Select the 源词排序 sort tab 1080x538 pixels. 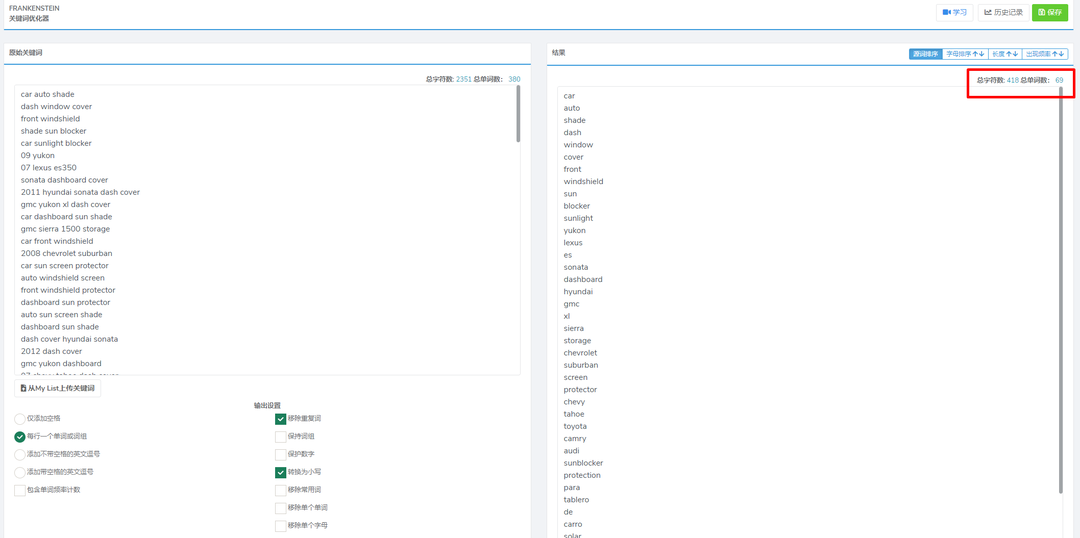point(925,54)
